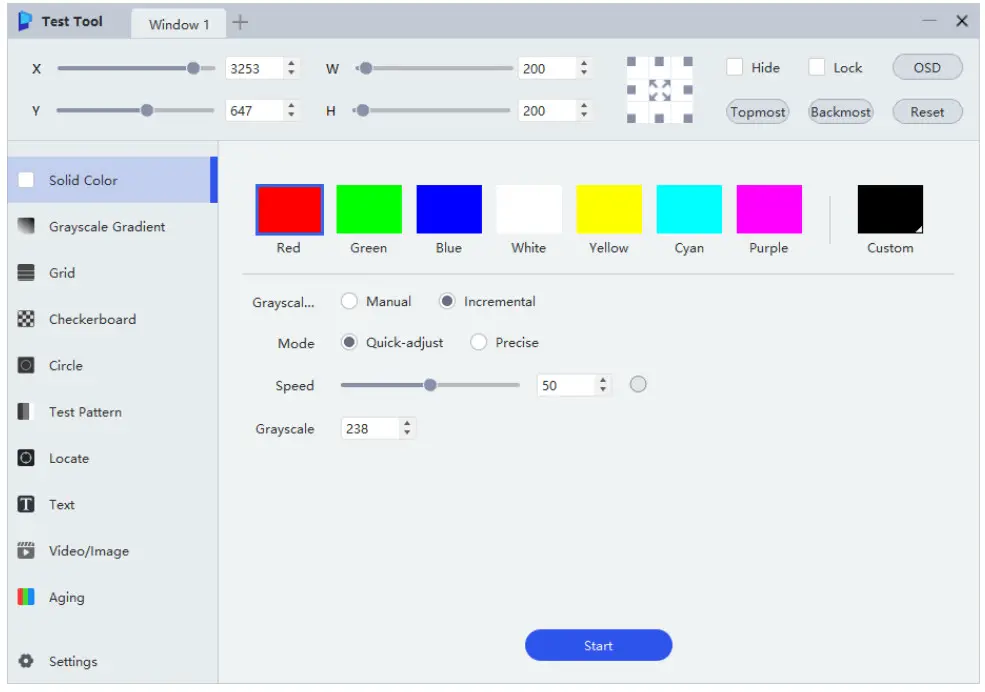The width and height of the screenshot is (985, 692).
Task: Switch to the Window 1 tab
Action: 178,24
